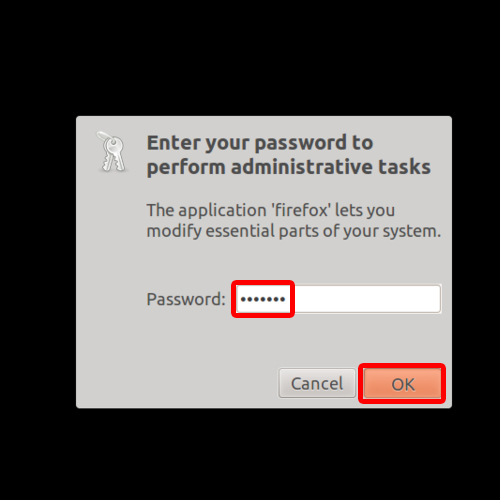Click "The application" text in the description
Screen dimensions: 500x500
tap(206, 210)
